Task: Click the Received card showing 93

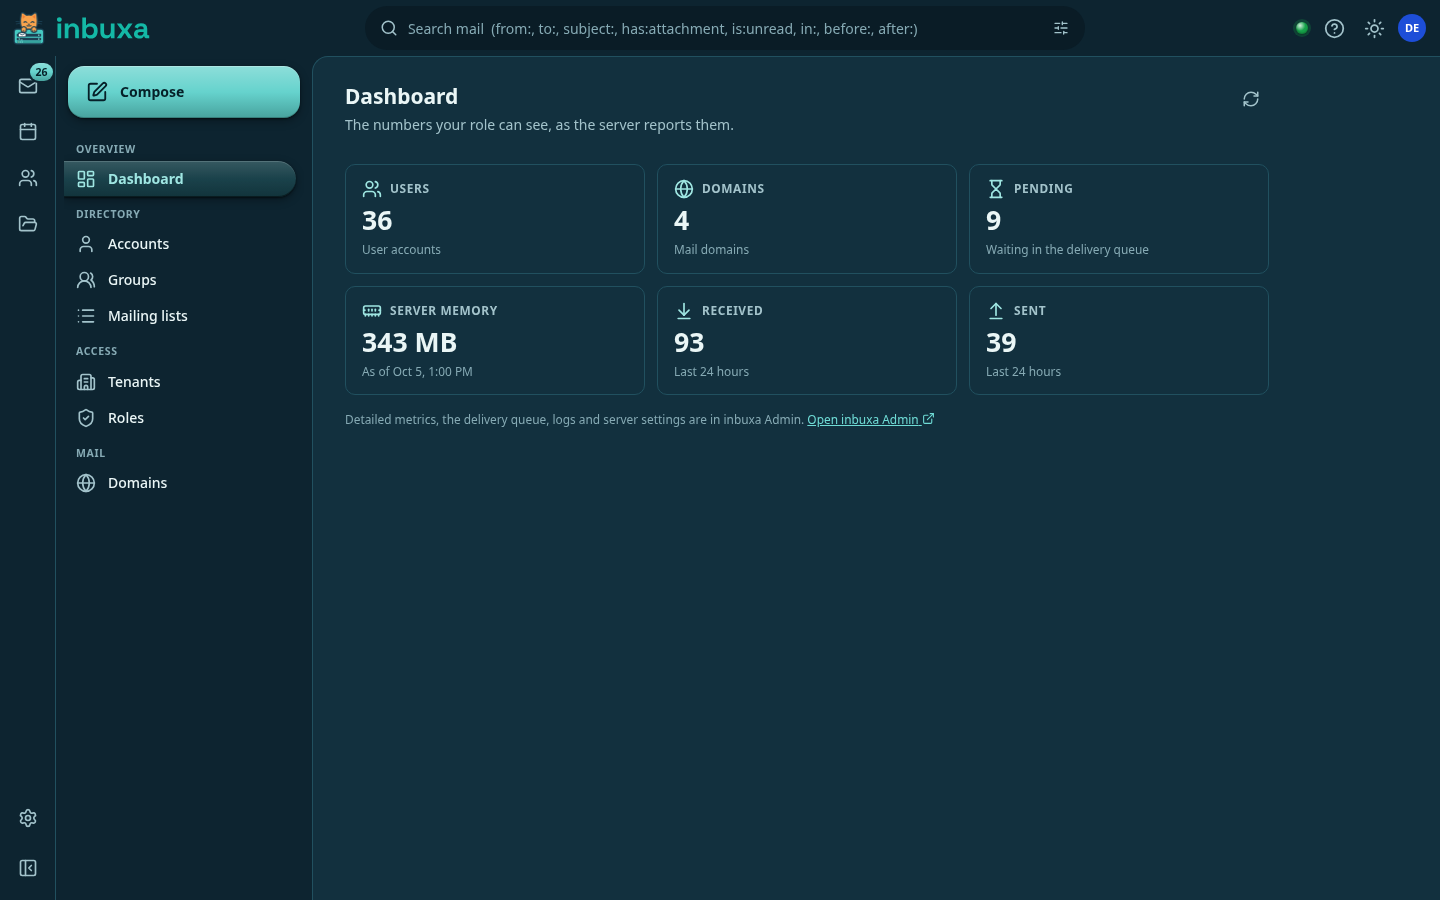Action: click(807, 341)
